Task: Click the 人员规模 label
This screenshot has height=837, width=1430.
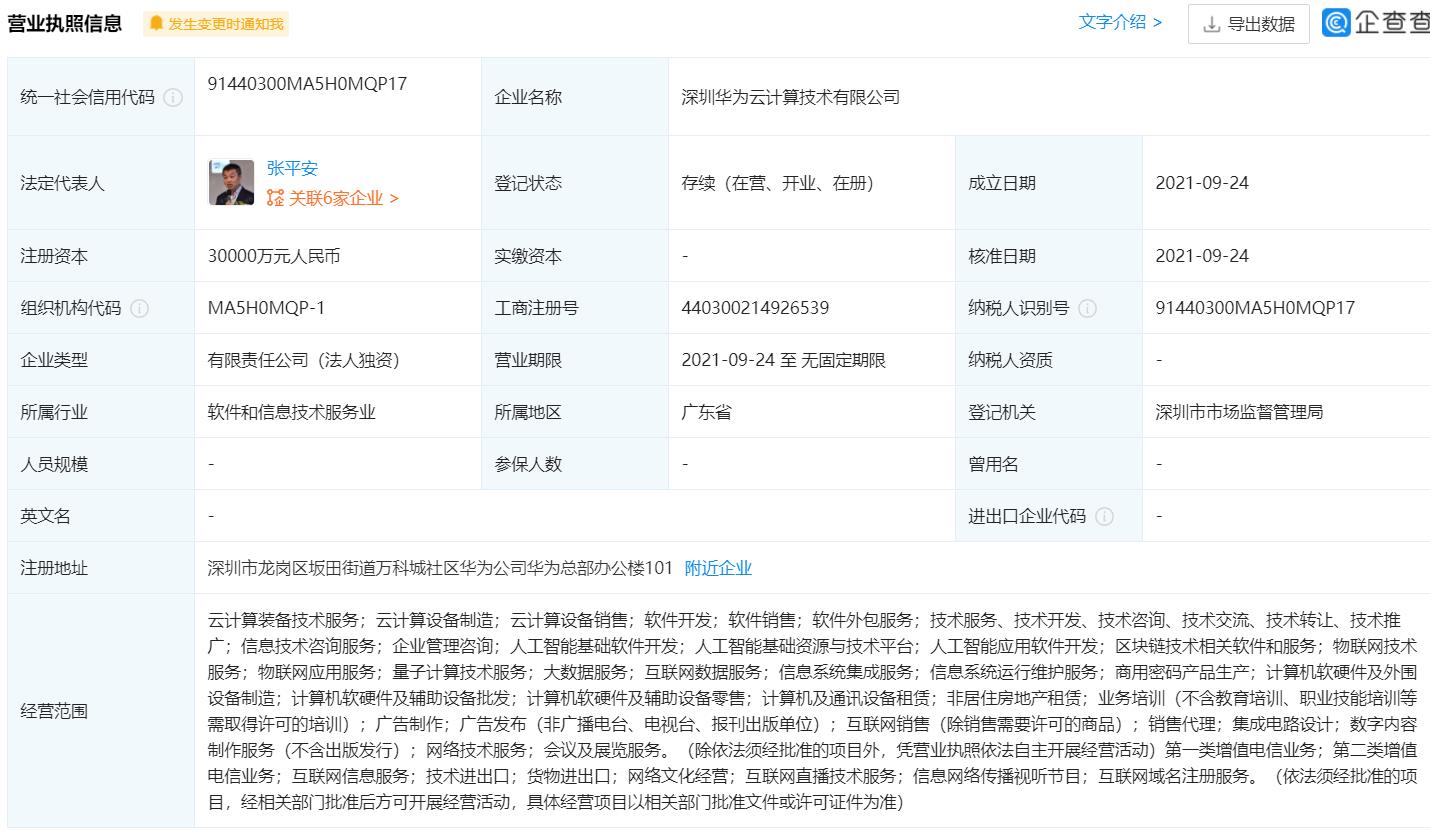Action: [x=54, y=464]
